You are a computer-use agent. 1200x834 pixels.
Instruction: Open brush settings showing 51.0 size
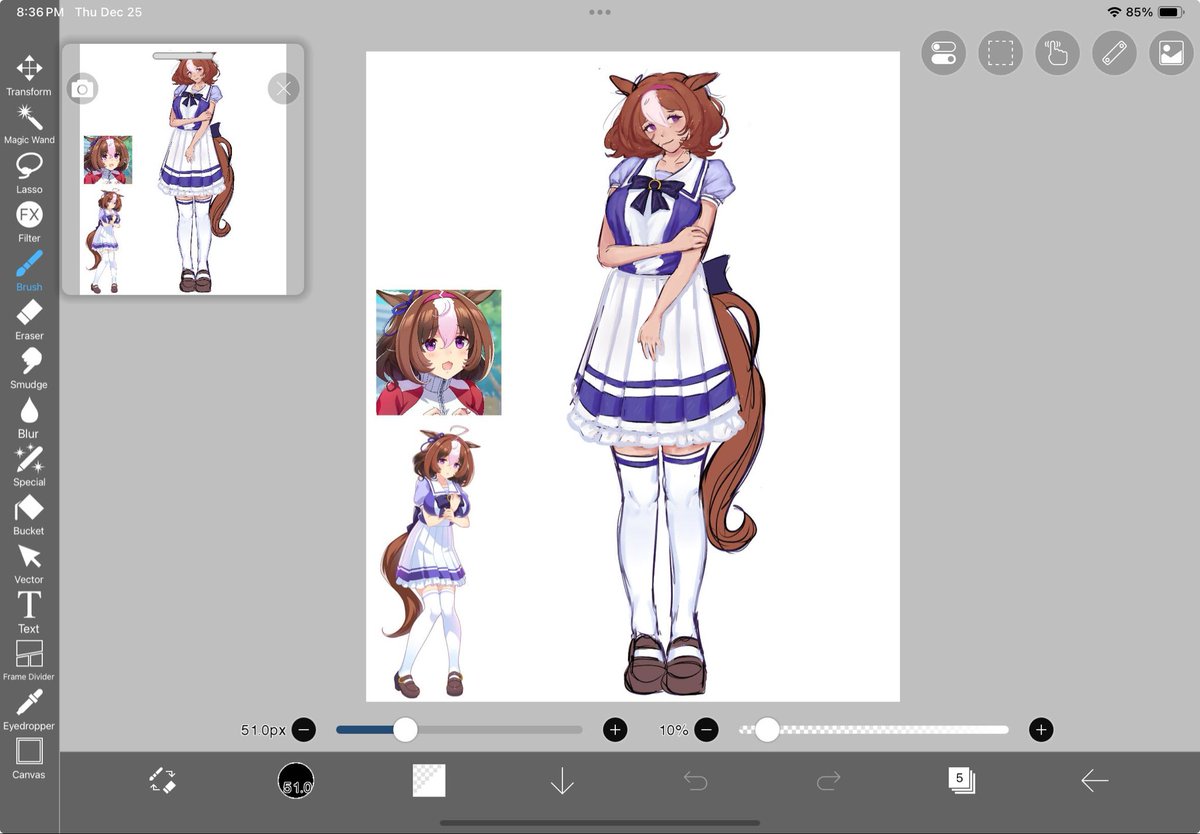tap(296, 781)
